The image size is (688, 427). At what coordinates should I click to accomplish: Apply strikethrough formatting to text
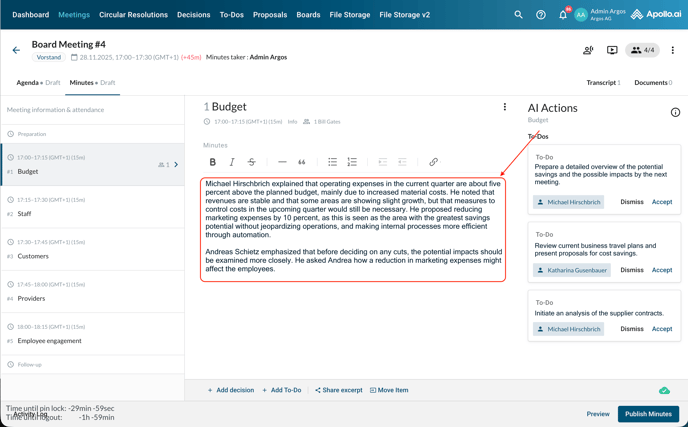coord(252,162)
